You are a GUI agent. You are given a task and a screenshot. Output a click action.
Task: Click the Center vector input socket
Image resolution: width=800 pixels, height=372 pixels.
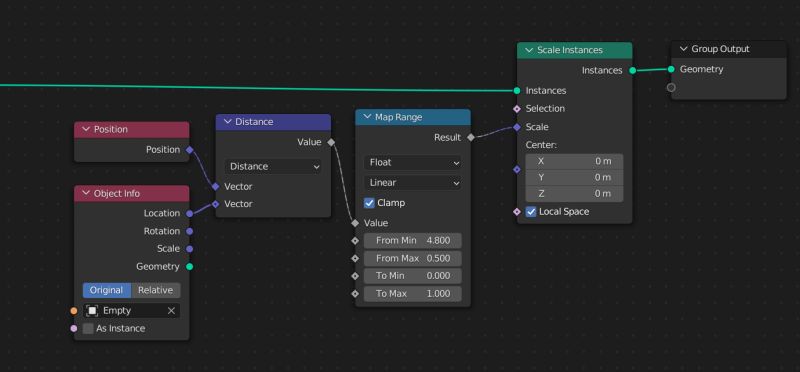[517, 169]
